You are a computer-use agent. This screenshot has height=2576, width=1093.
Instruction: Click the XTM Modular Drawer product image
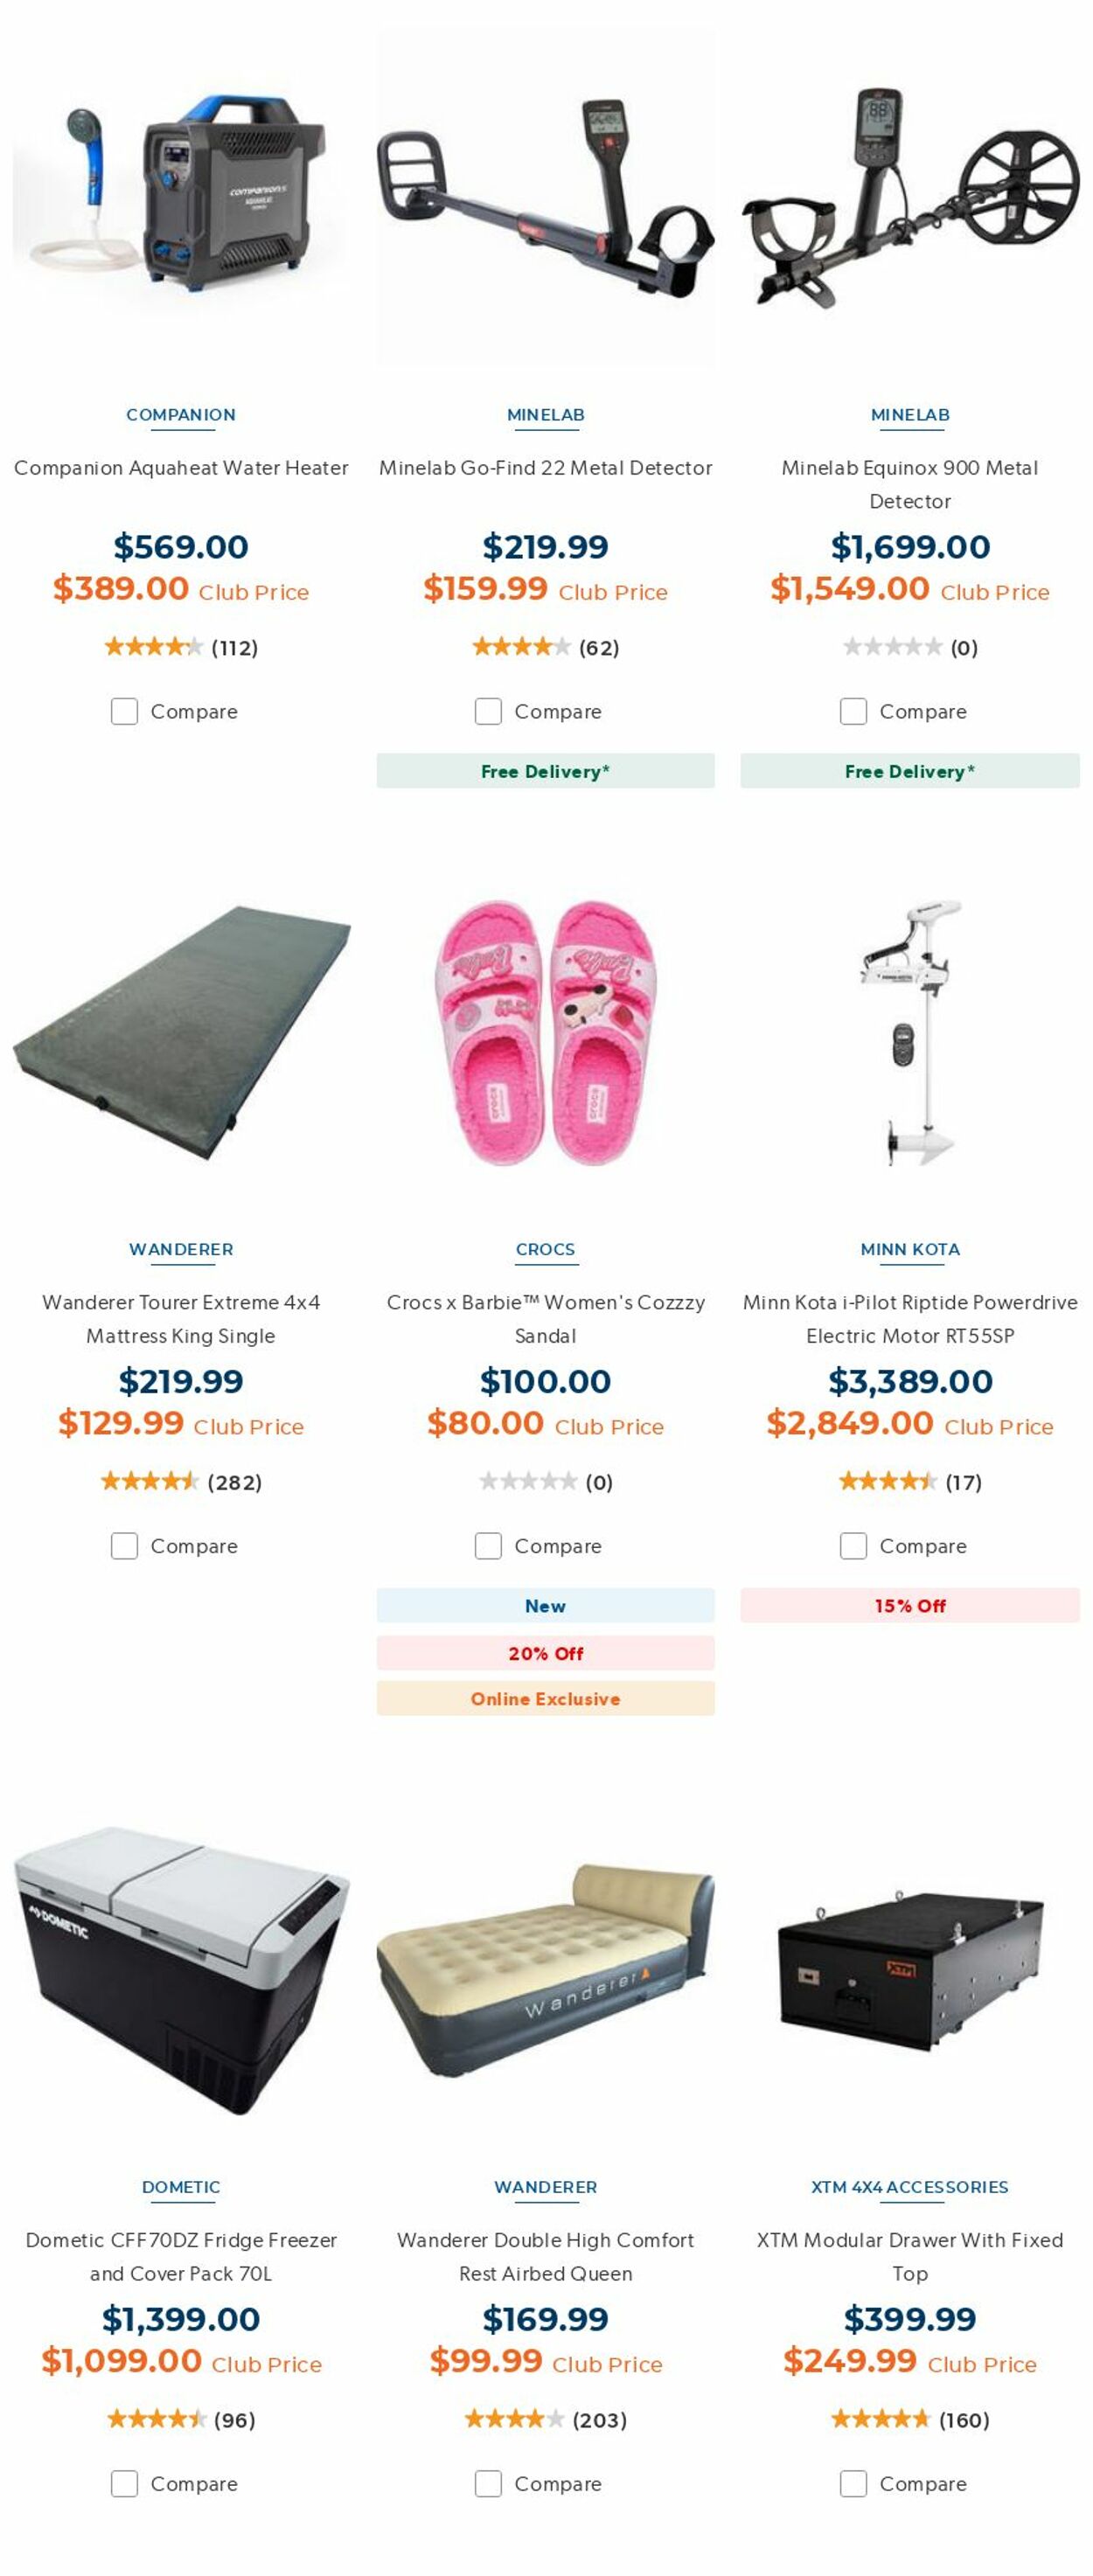click(909, 1968)
